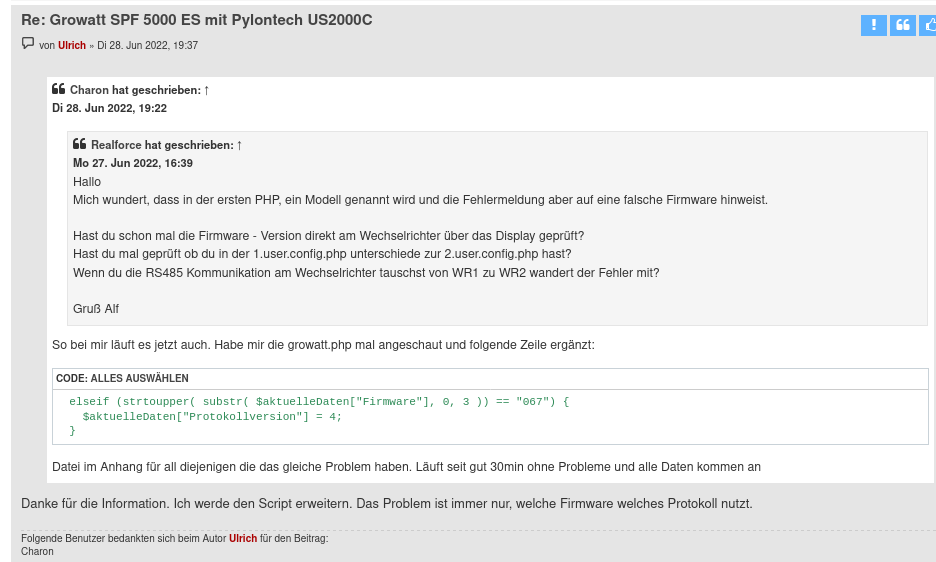Click 'Realforce hat geschrieben' quote header
This screenshot has height=562, width=936.
162,145
